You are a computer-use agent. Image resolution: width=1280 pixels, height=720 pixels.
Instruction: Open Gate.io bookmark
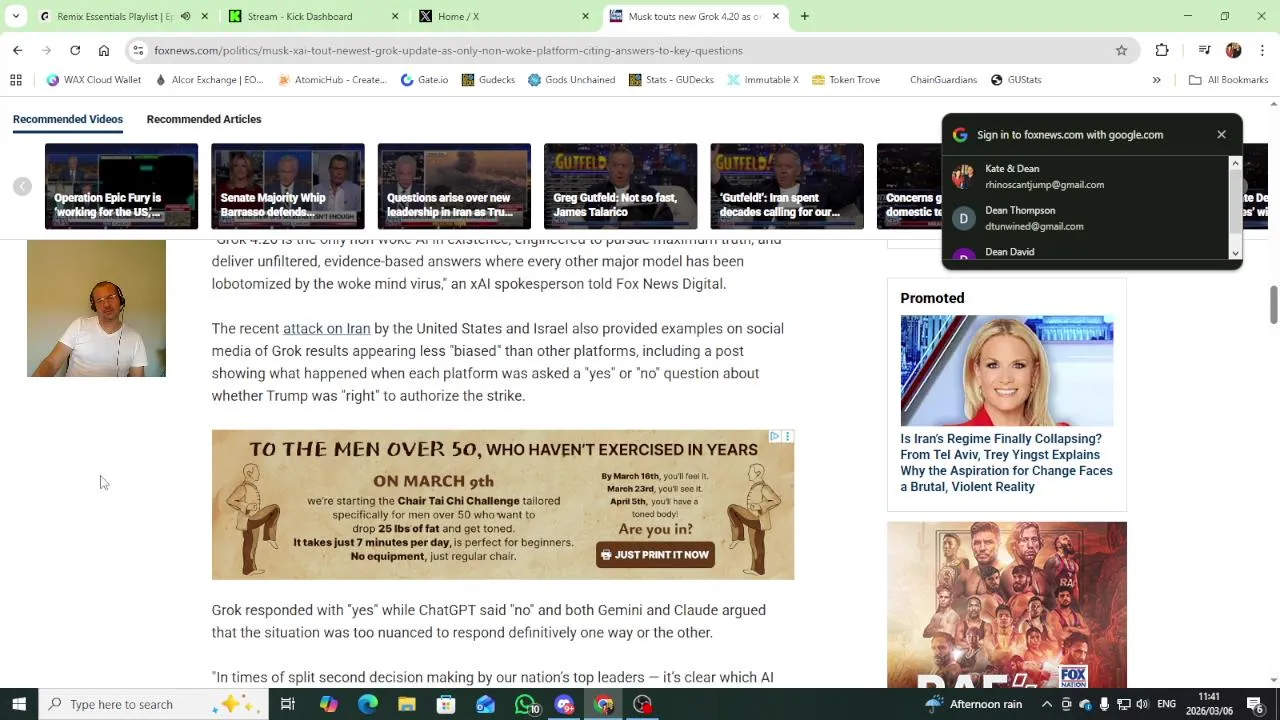click(x=424, y=80)
